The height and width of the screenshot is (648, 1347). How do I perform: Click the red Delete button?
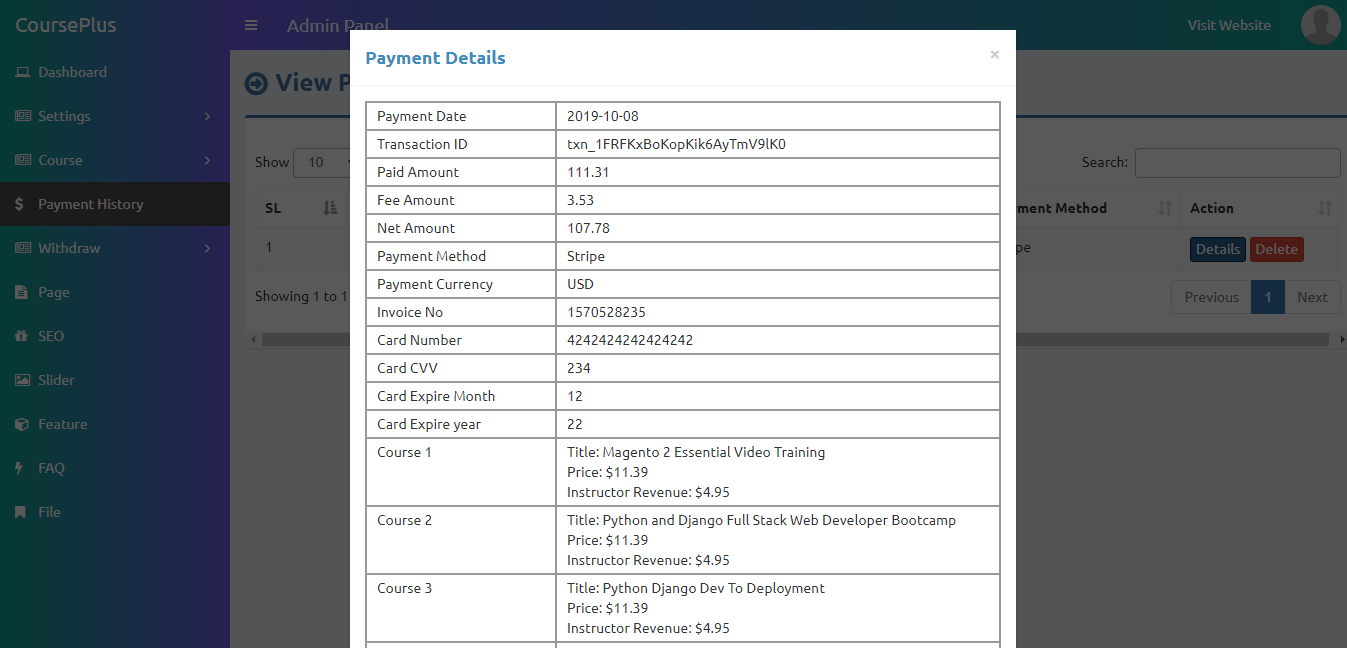(x=1276, y=249)
